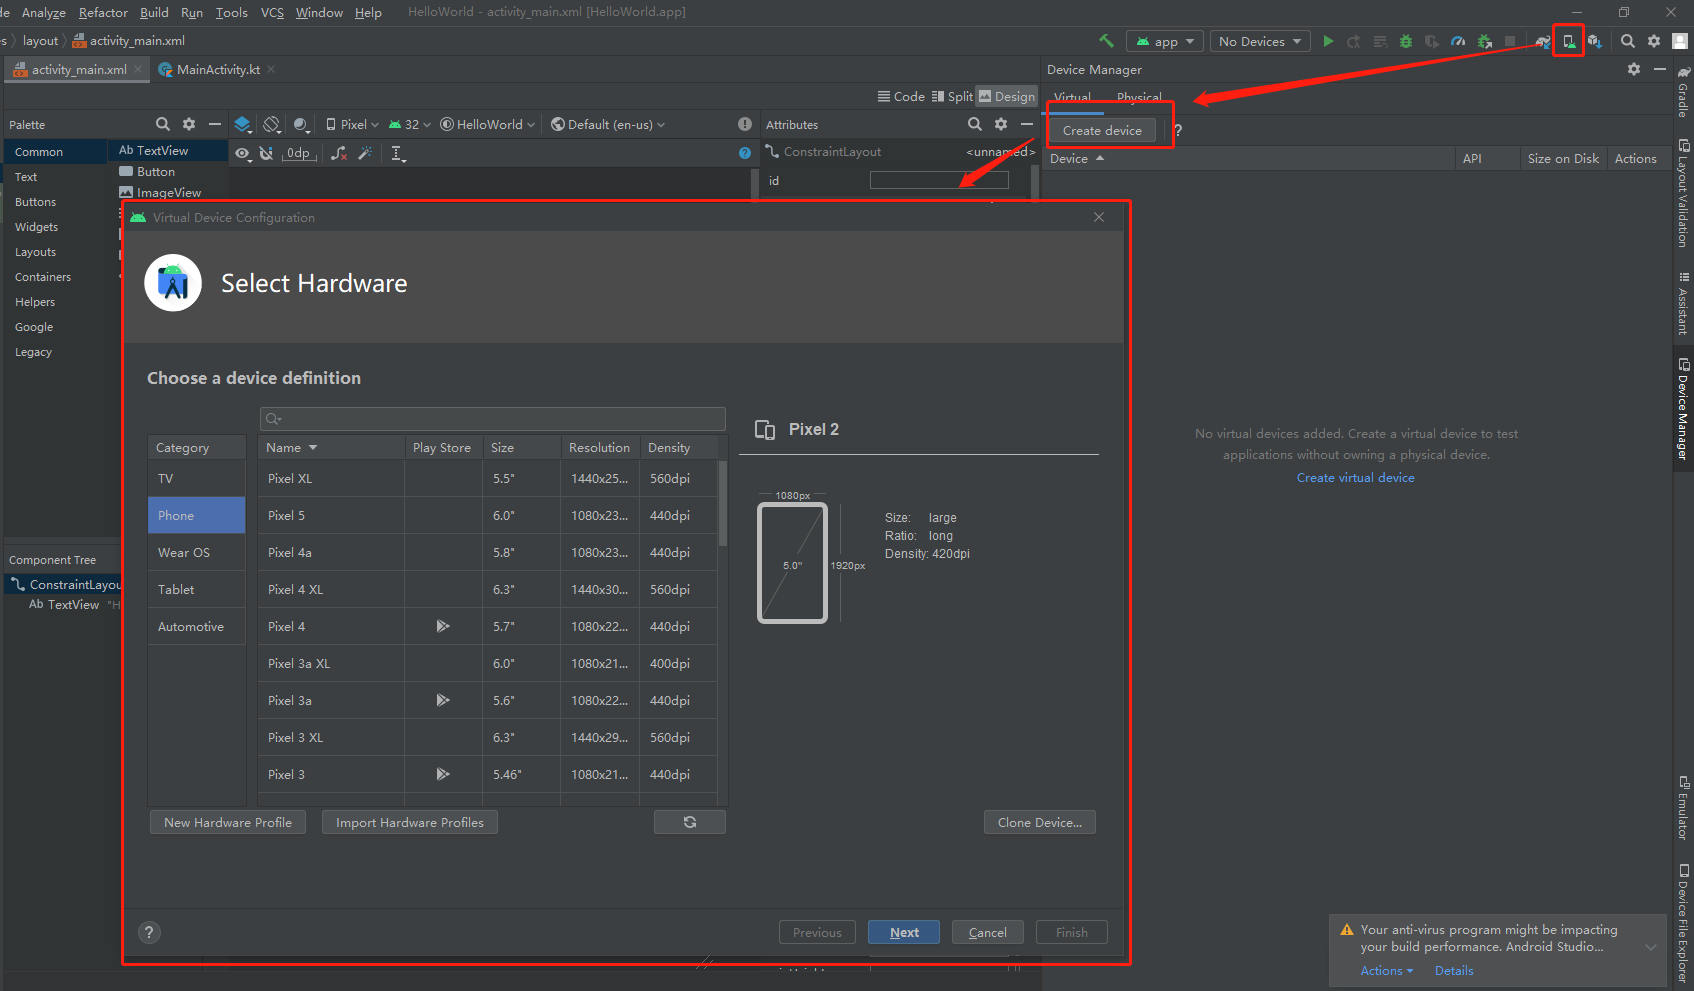Click the dialog help question mark button
1694x991 pixels.
coord(149,932)
